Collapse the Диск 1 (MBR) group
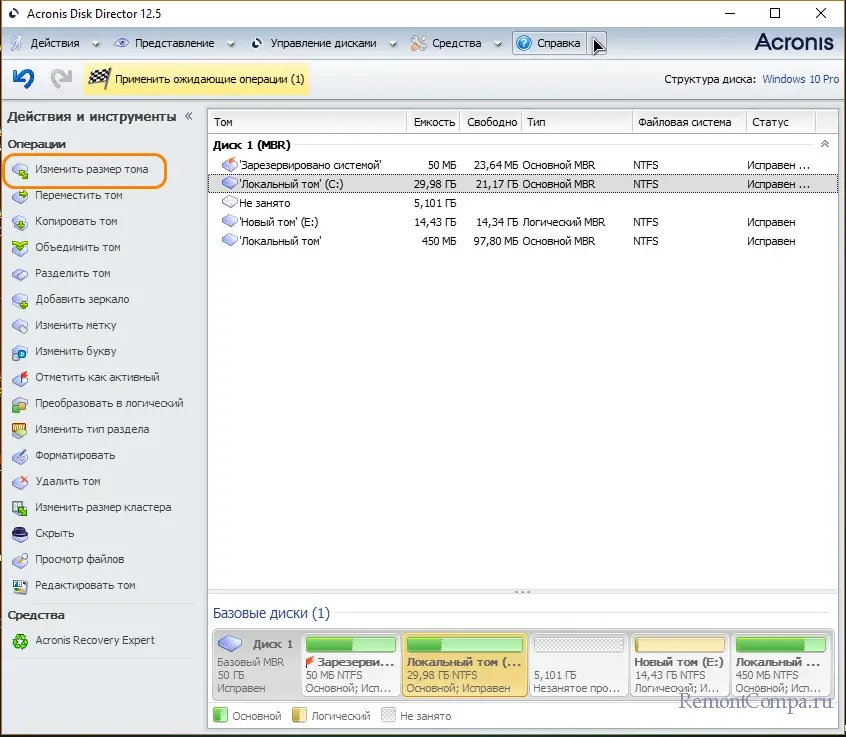This screenshot has height=737, width=846. click(824, 144)
